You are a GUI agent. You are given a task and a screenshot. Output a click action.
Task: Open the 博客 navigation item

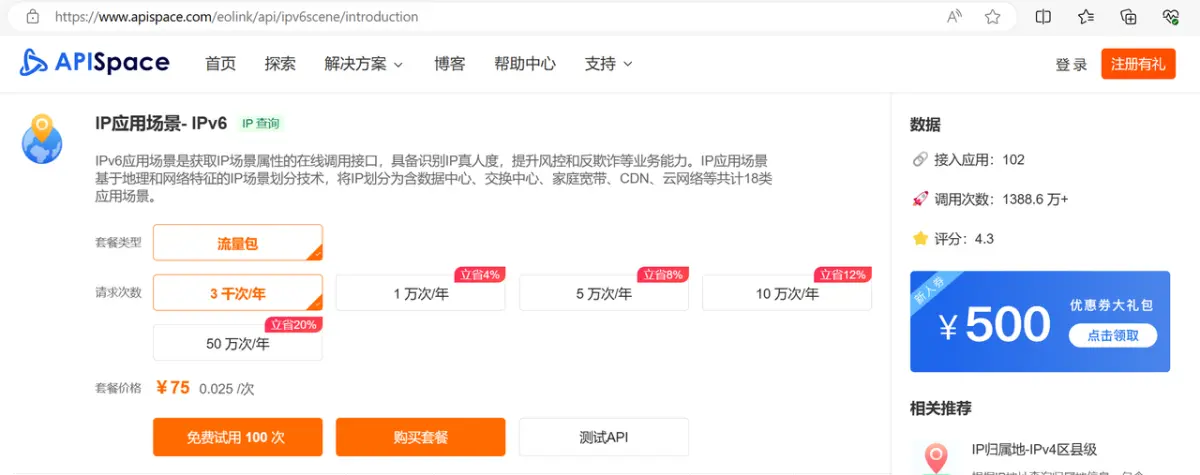tap(449, 64)
